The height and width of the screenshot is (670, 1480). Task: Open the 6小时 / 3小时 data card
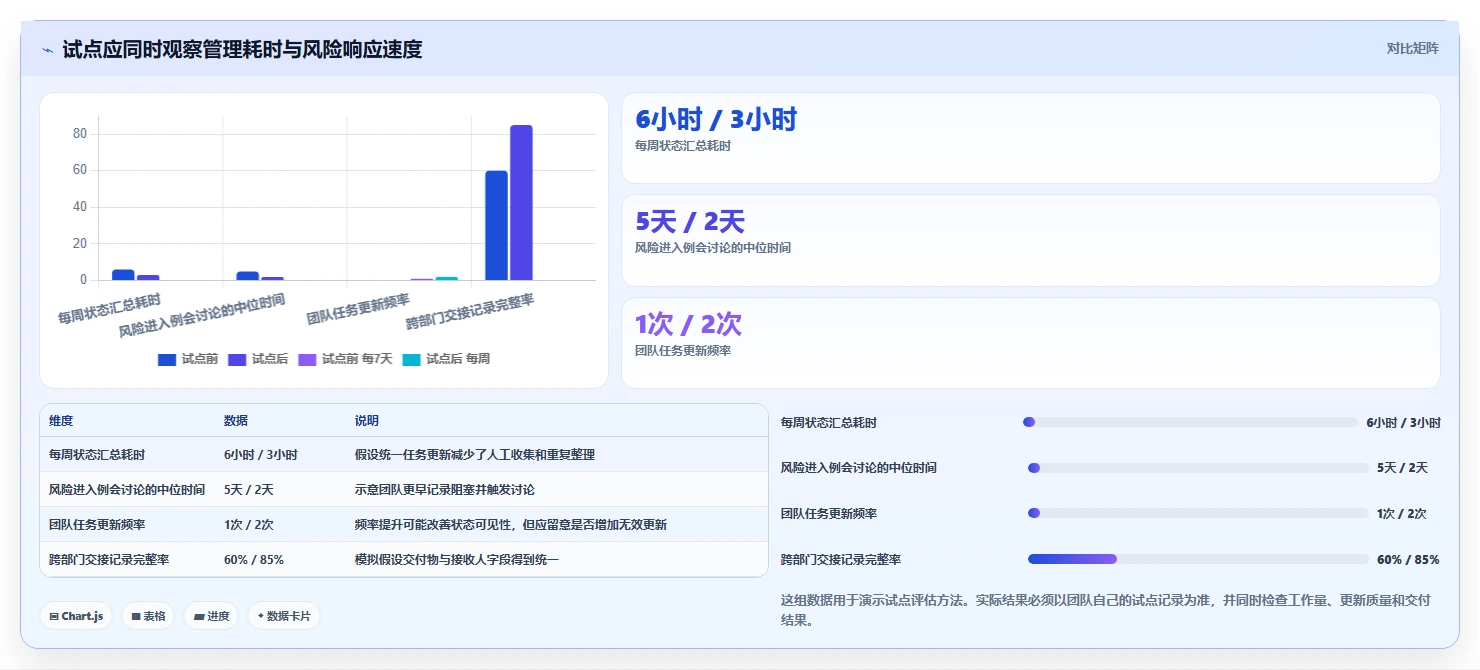click(1031, 138)
